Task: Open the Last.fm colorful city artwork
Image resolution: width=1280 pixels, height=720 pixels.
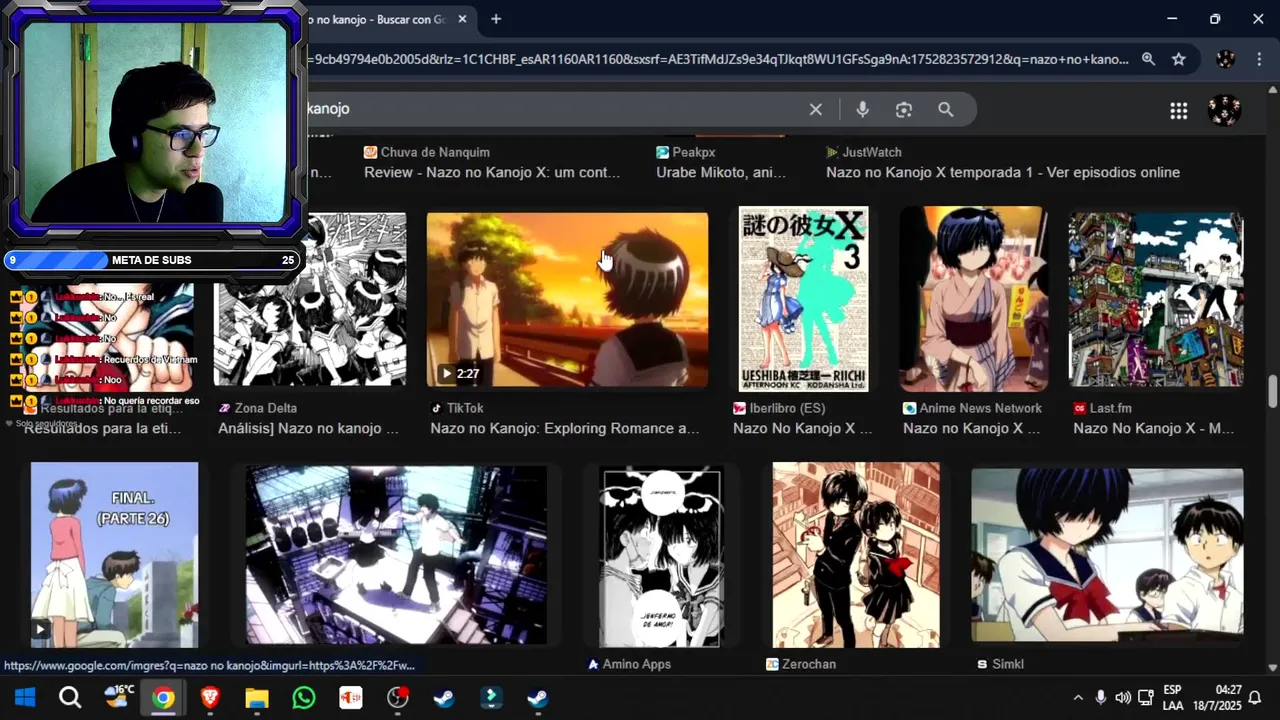Action: click(1156, 299)
